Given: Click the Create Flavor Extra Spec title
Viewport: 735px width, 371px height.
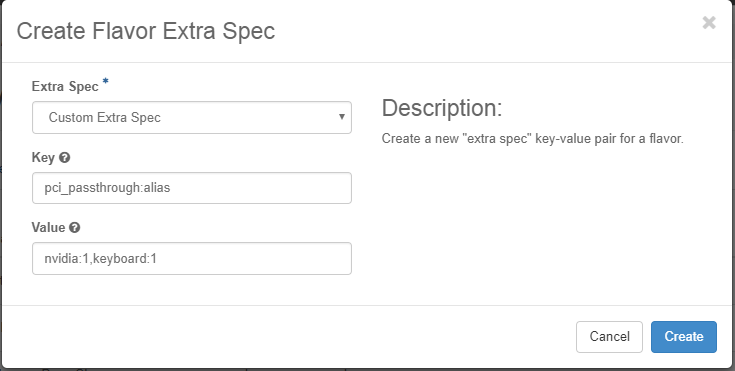Looking at the screenshot, I should tap(146, 31).
